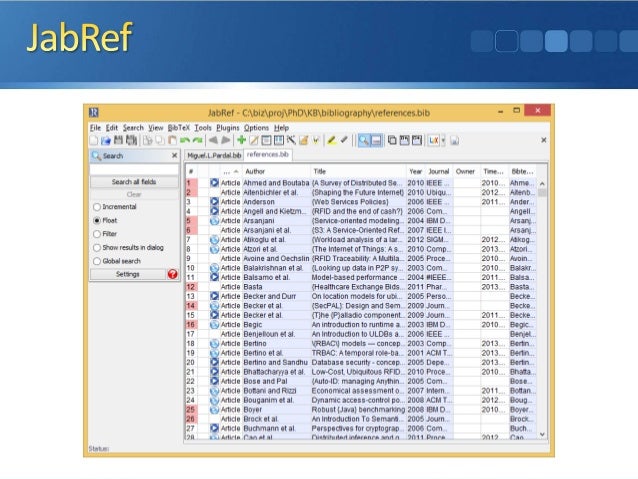This screenshot has height=479, width=638.
Task: Select the Bertino and Sandhu entry row
Action: (x=361, y=362)
